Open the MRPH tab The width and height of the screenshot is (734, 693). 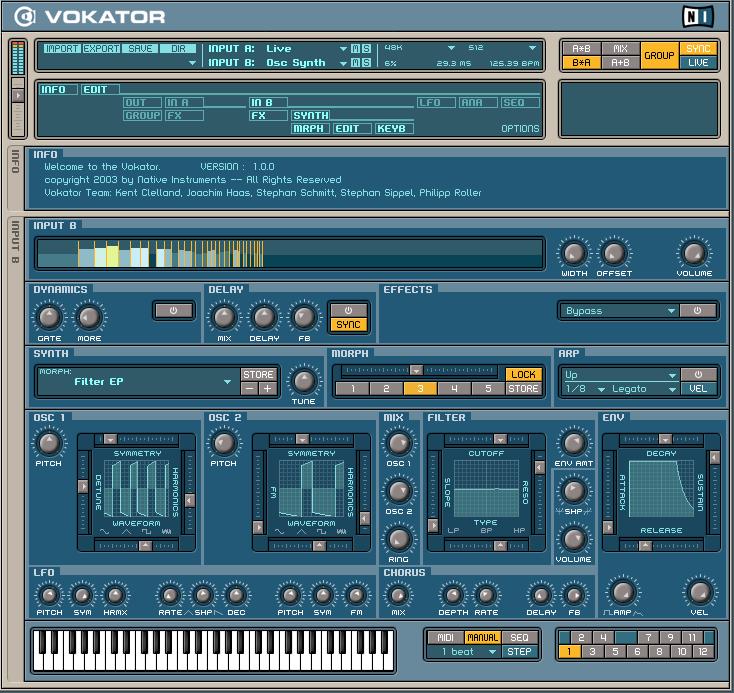point(310,129)
